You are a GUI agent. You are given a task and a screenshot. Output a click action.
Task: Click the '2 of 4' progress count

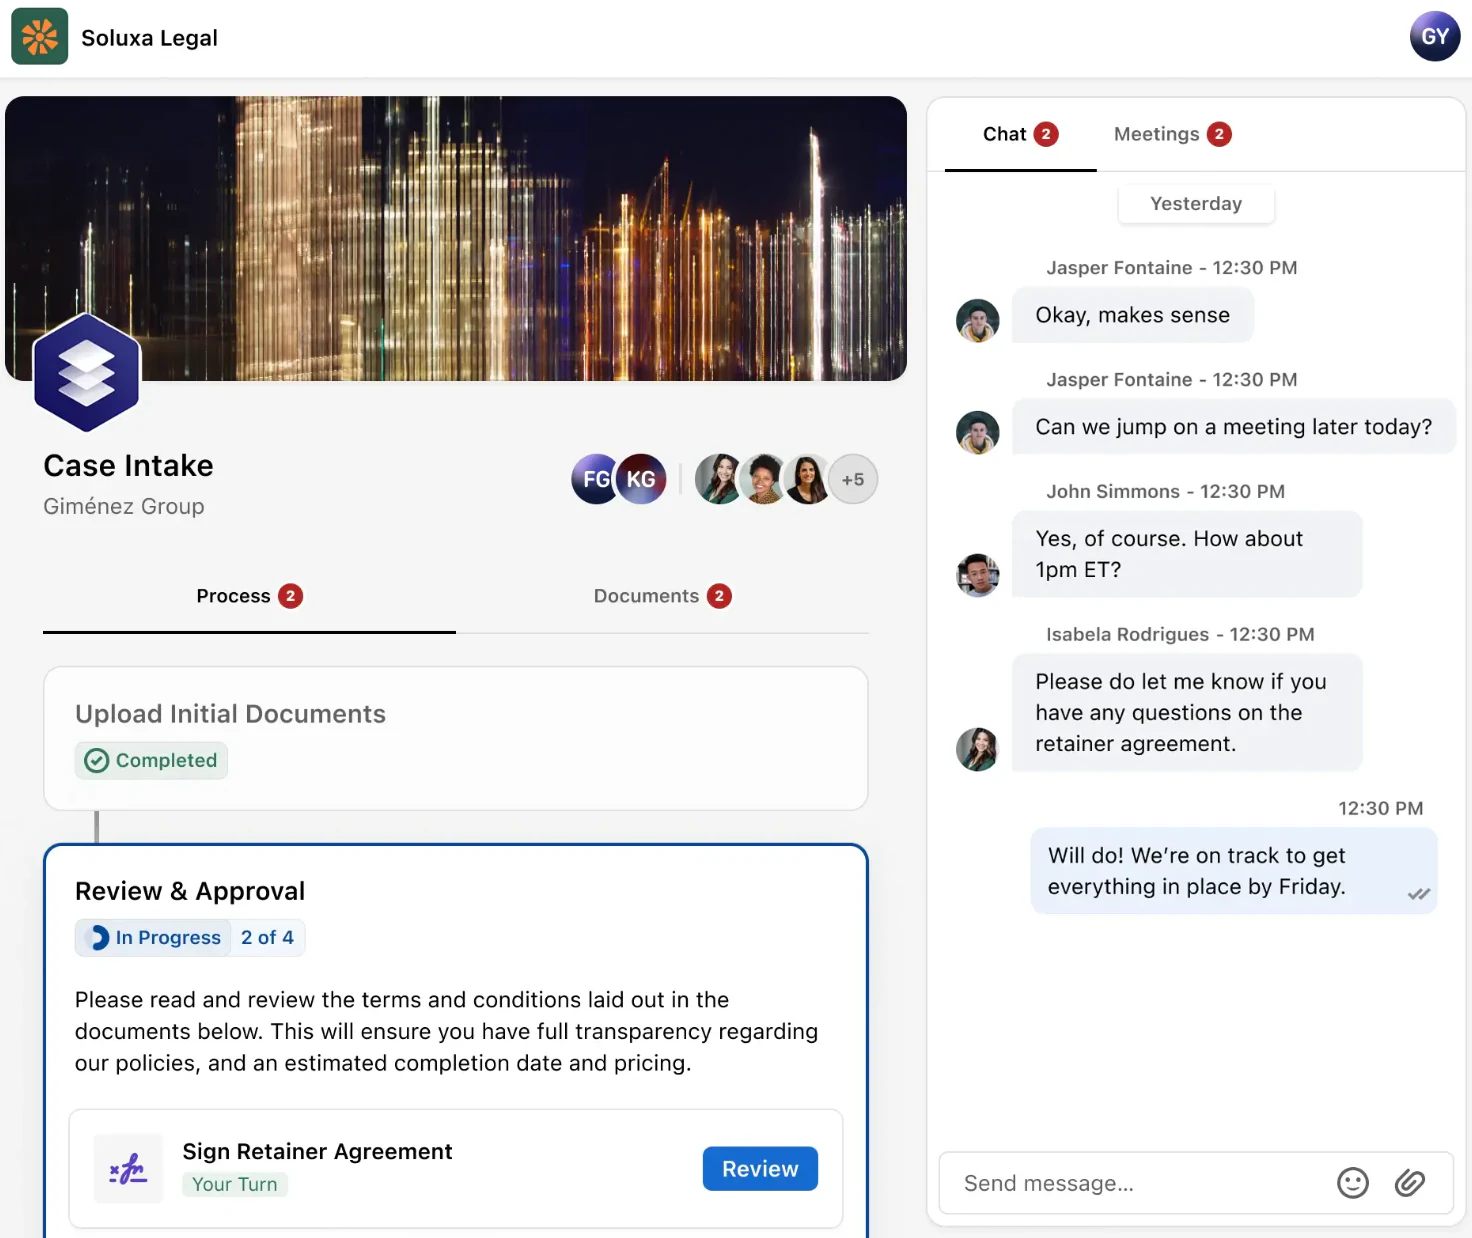[268, 938]
